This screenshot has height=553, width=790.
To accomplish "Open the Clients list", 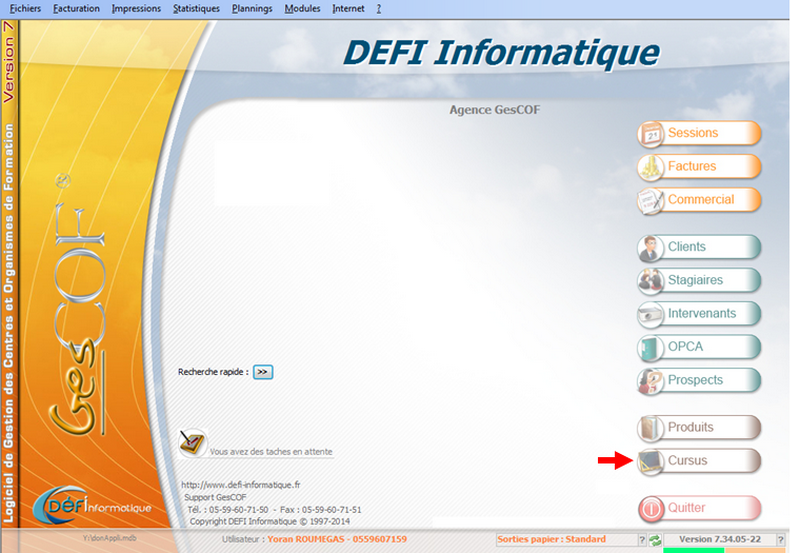I will (x=699, y=247).
